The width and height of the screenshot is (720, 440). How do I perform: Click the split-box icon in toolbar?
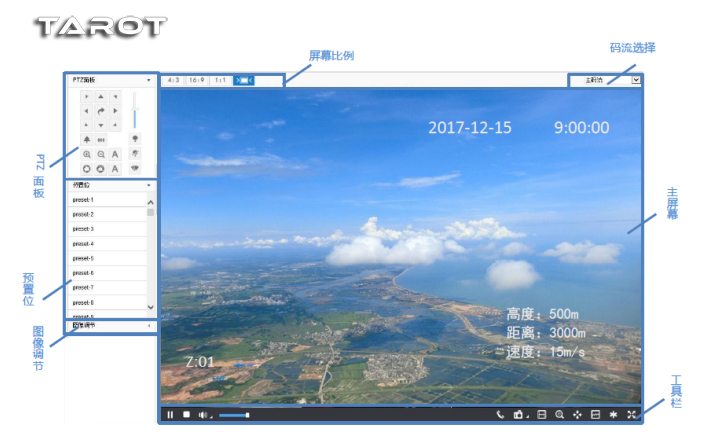pos(596,415)
